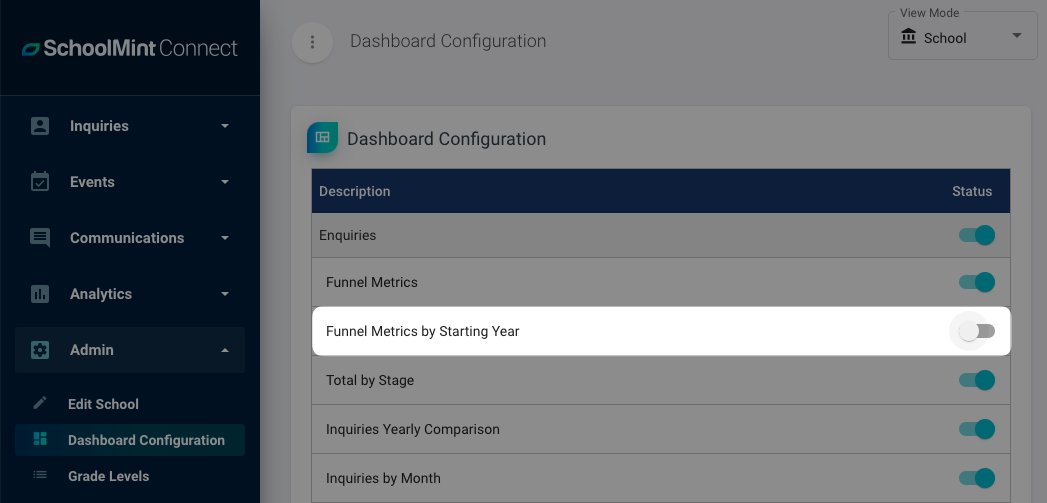1047x503 pixels.
Task: Click the Events calendar icon
Action: pyautogui.click(x=40, y=182)
